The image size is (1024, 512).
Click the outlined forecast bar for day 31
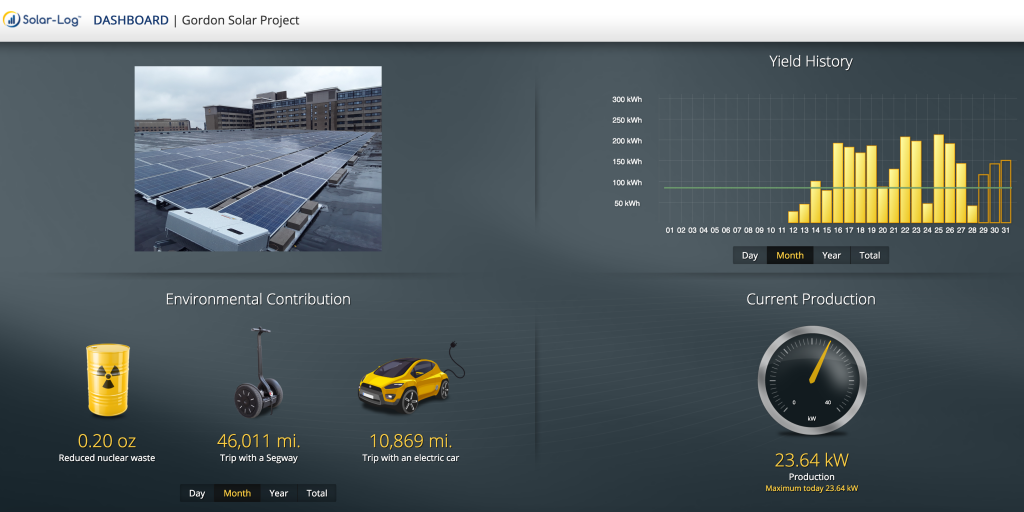(x=1005, y=191)
